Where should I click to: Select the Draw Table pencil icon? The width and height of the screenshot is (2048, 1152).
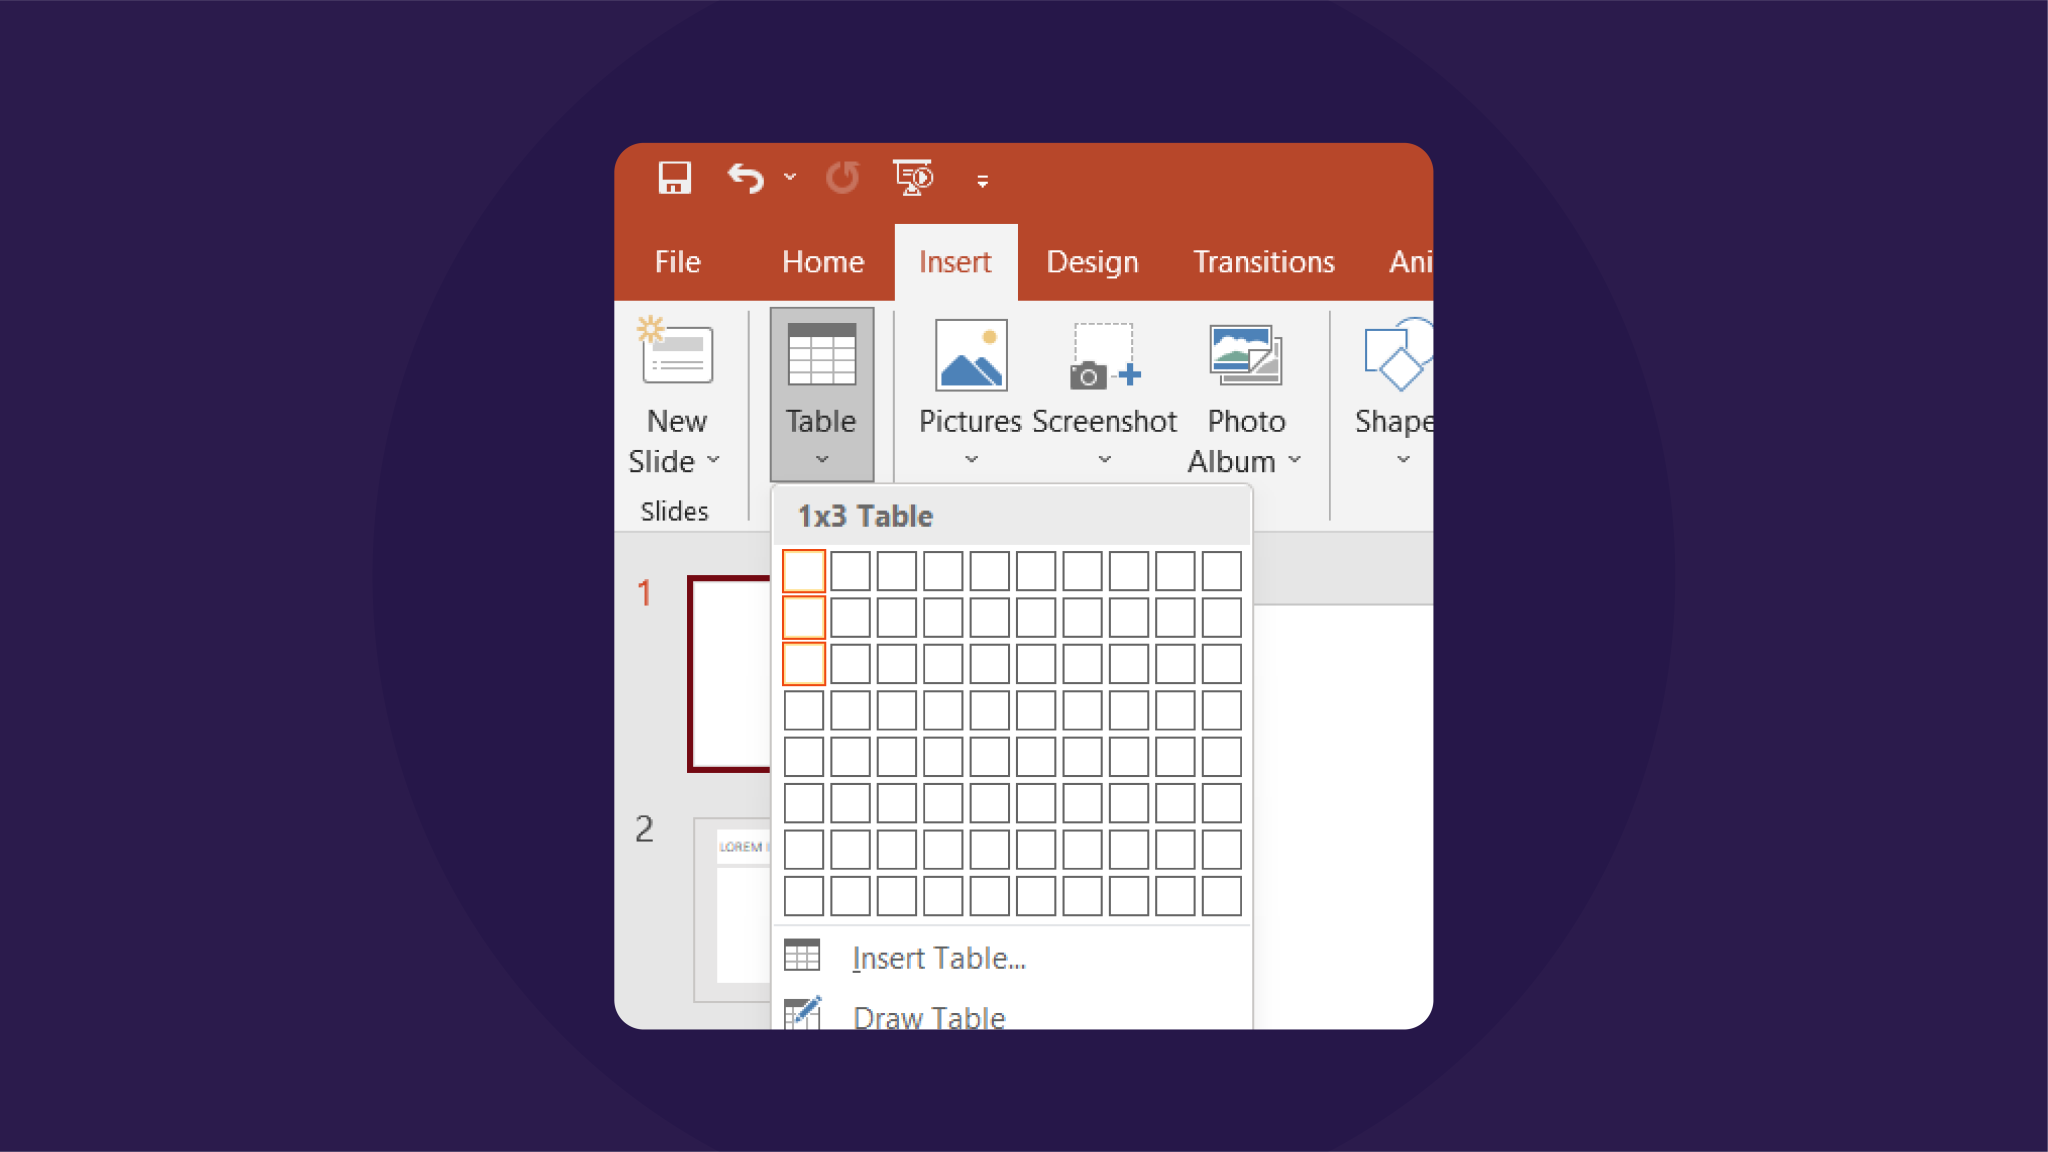pos(803,1013)
